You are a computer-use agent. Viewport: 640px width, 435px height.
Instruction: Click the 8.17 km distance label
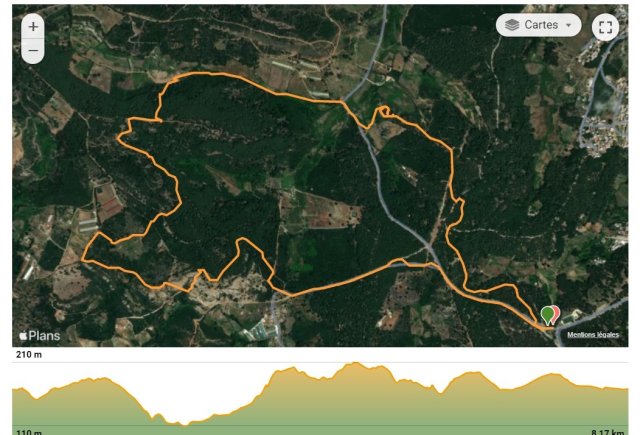pos(607,432)
